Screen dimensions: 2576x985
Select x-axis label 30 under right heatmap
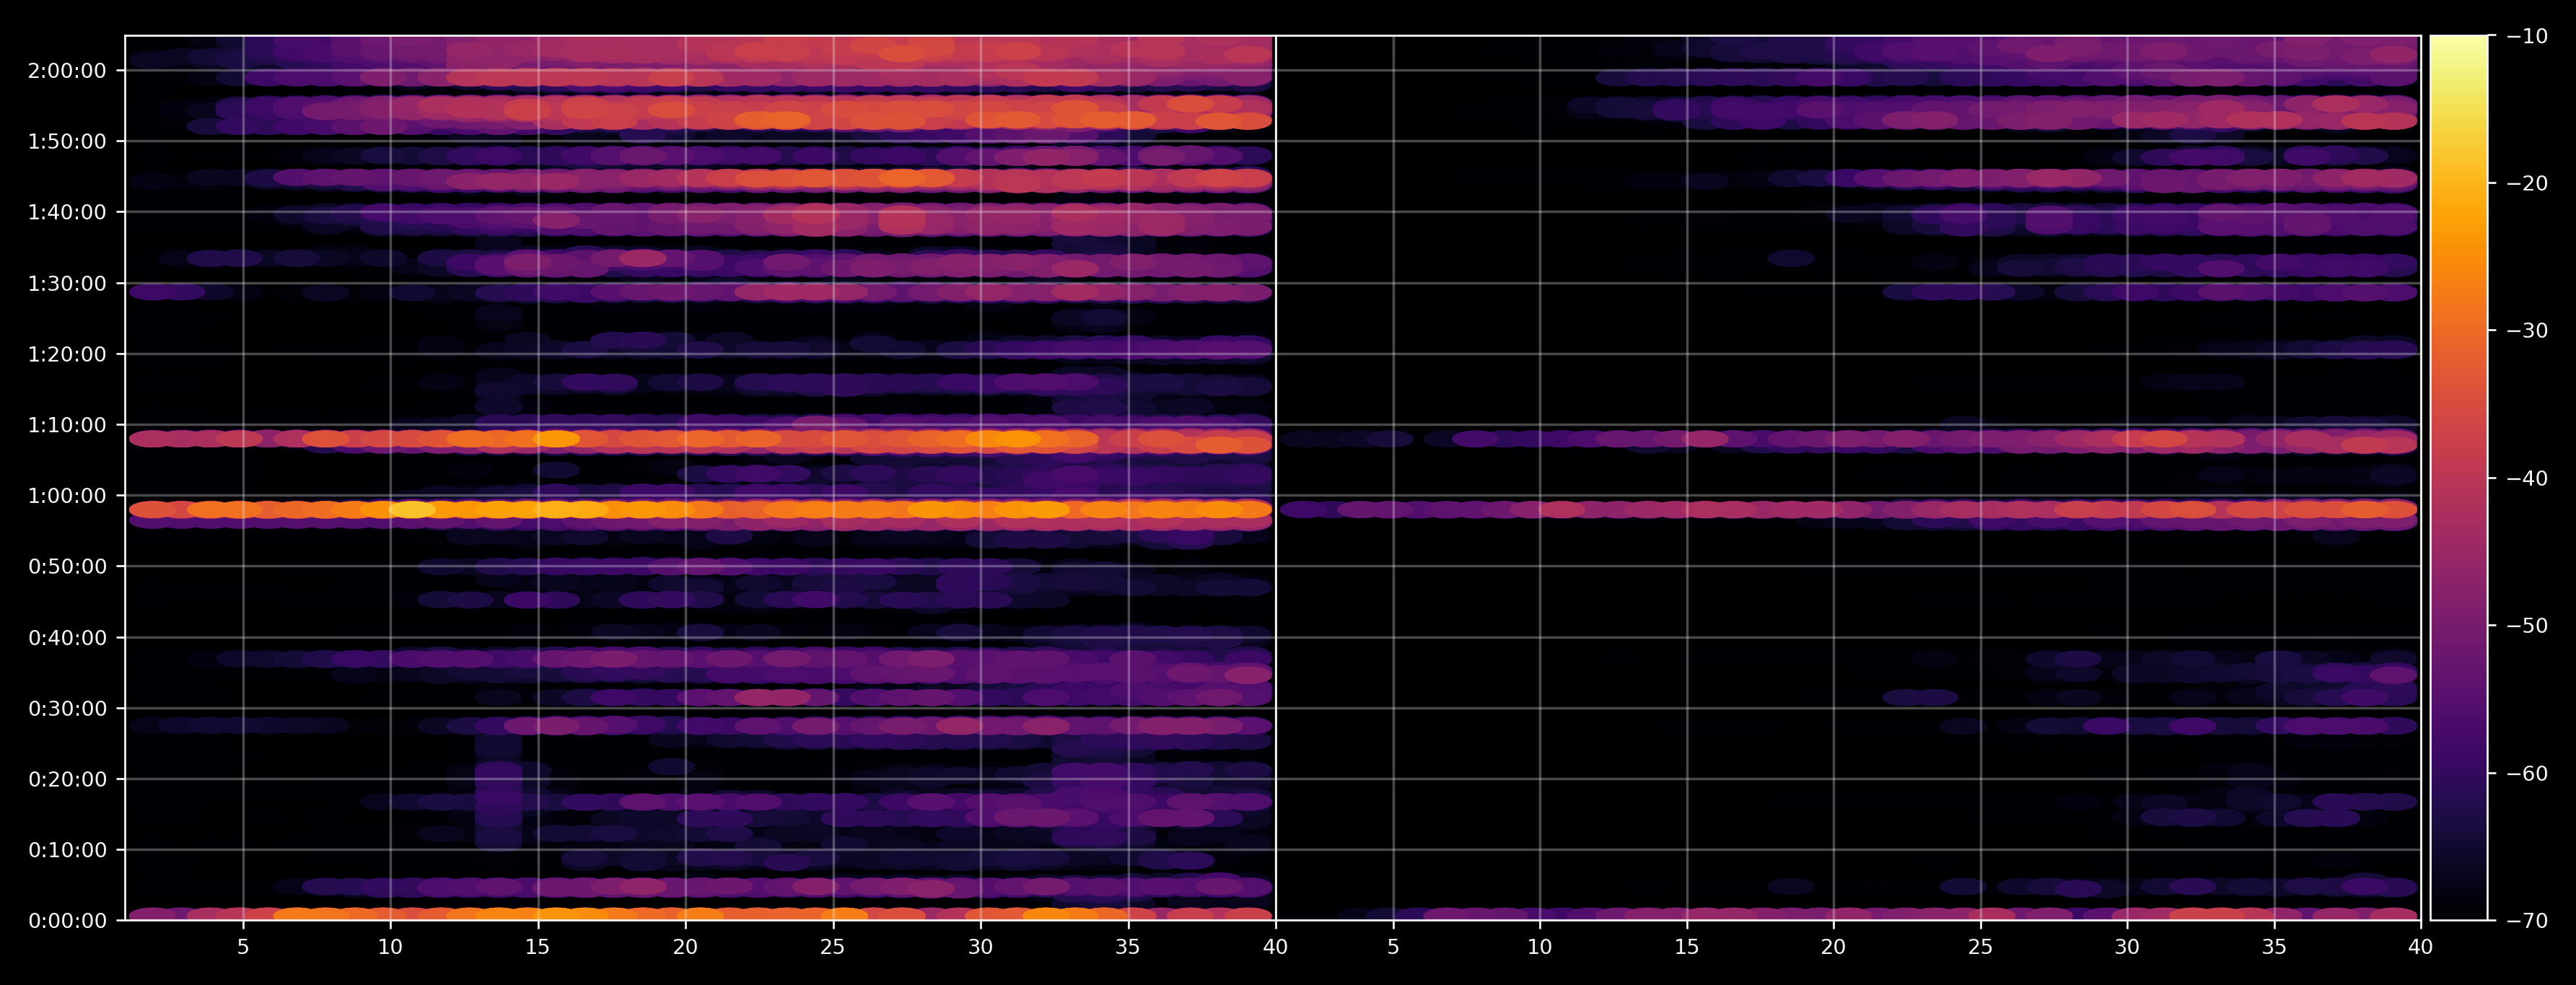2127,947
